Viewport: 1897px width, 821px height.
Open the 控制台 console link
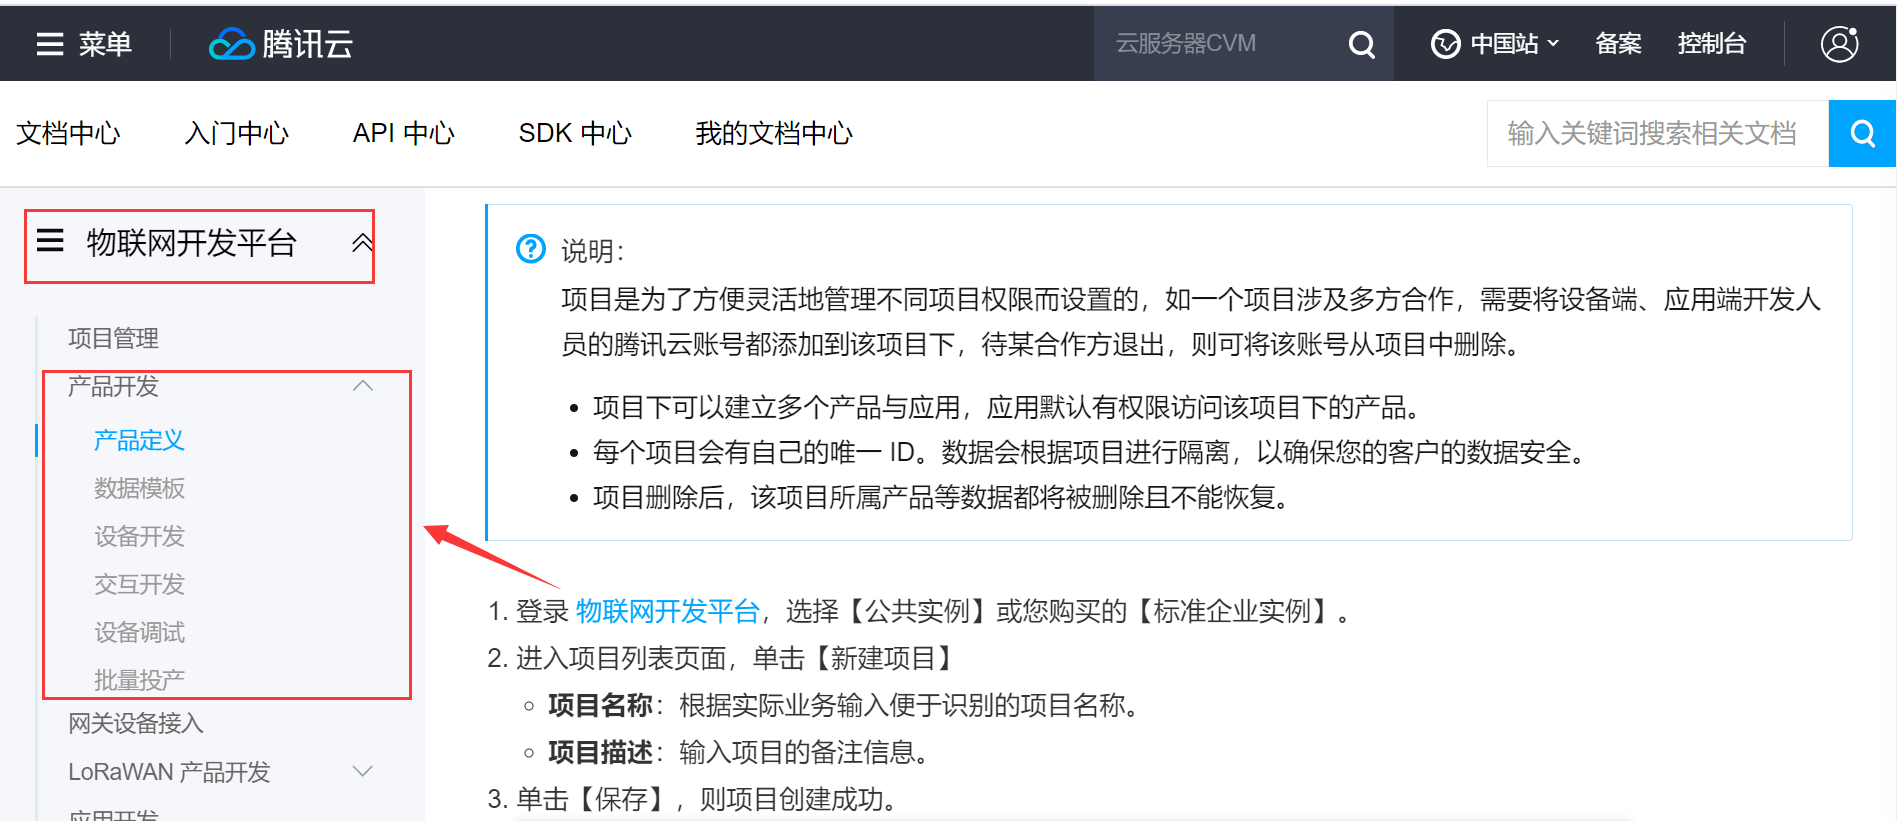[x=1711, y=44]
